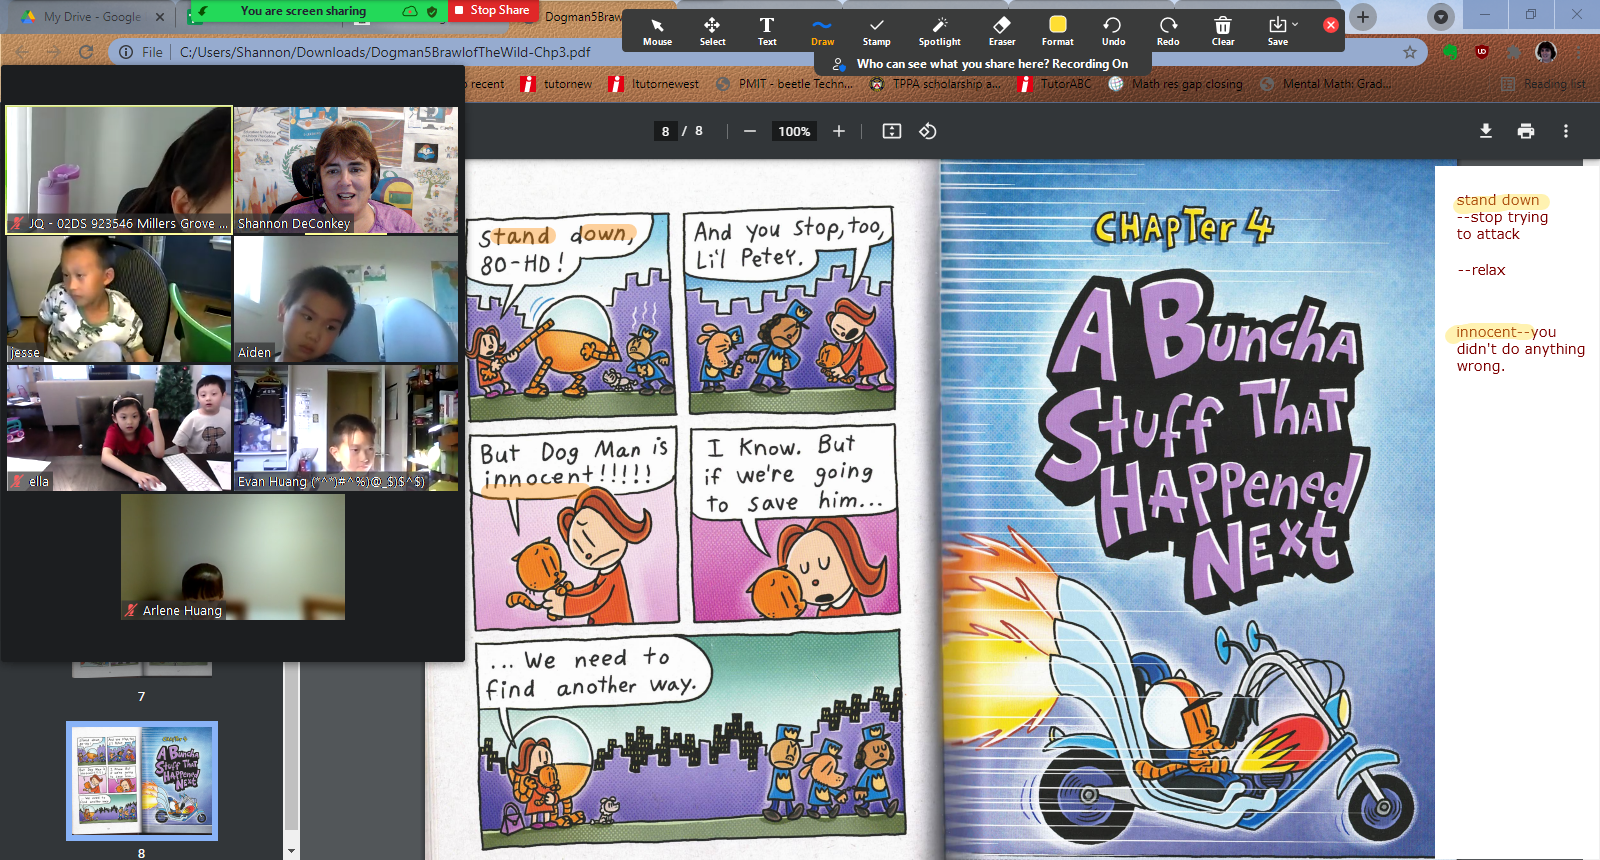
Task: Save the annotated screen
Action: click(x=1277, y=31)
